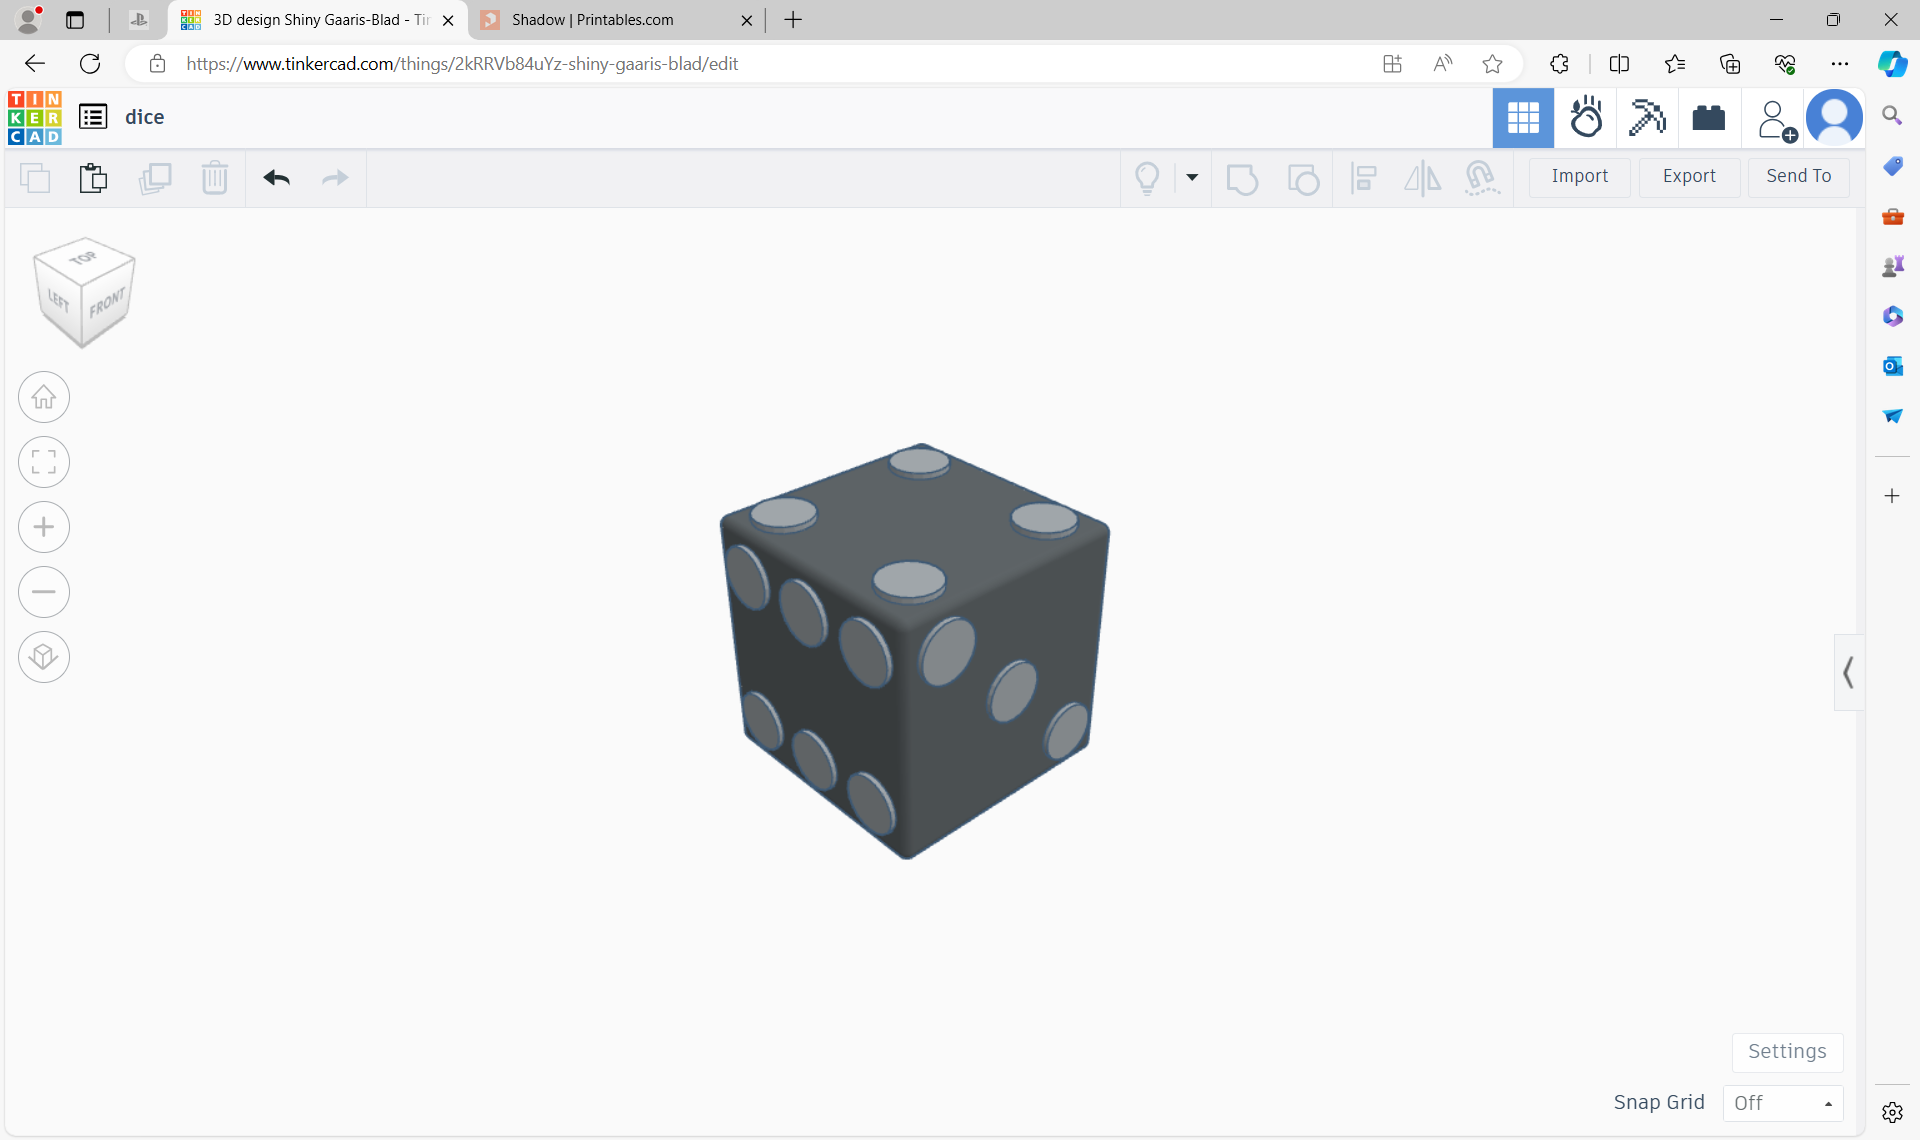Open the Snap Grid dropdown
Image resolution: width=1920 pixels, height=1140 pixels.
click(x=1783, y=1103)
